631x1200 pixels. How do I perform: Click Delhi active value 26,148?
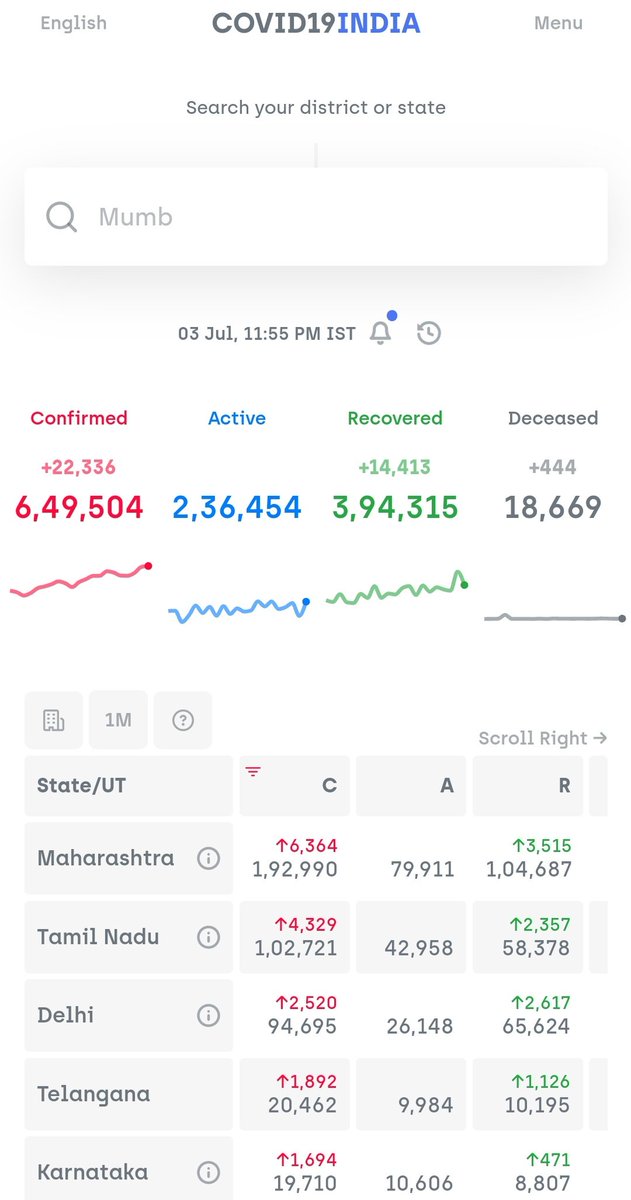click(420, 1026)
